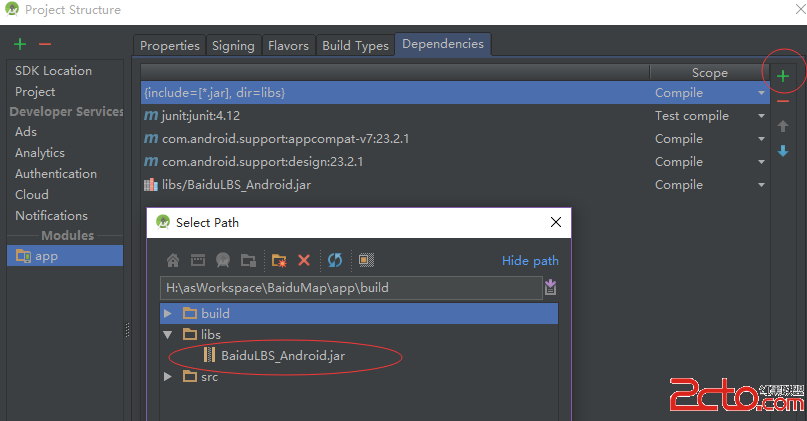This screenshot has width=807, height=421.
Task: Toggle showing hidden files and directories
Action: pyautogui.click(x=366, y=260)
